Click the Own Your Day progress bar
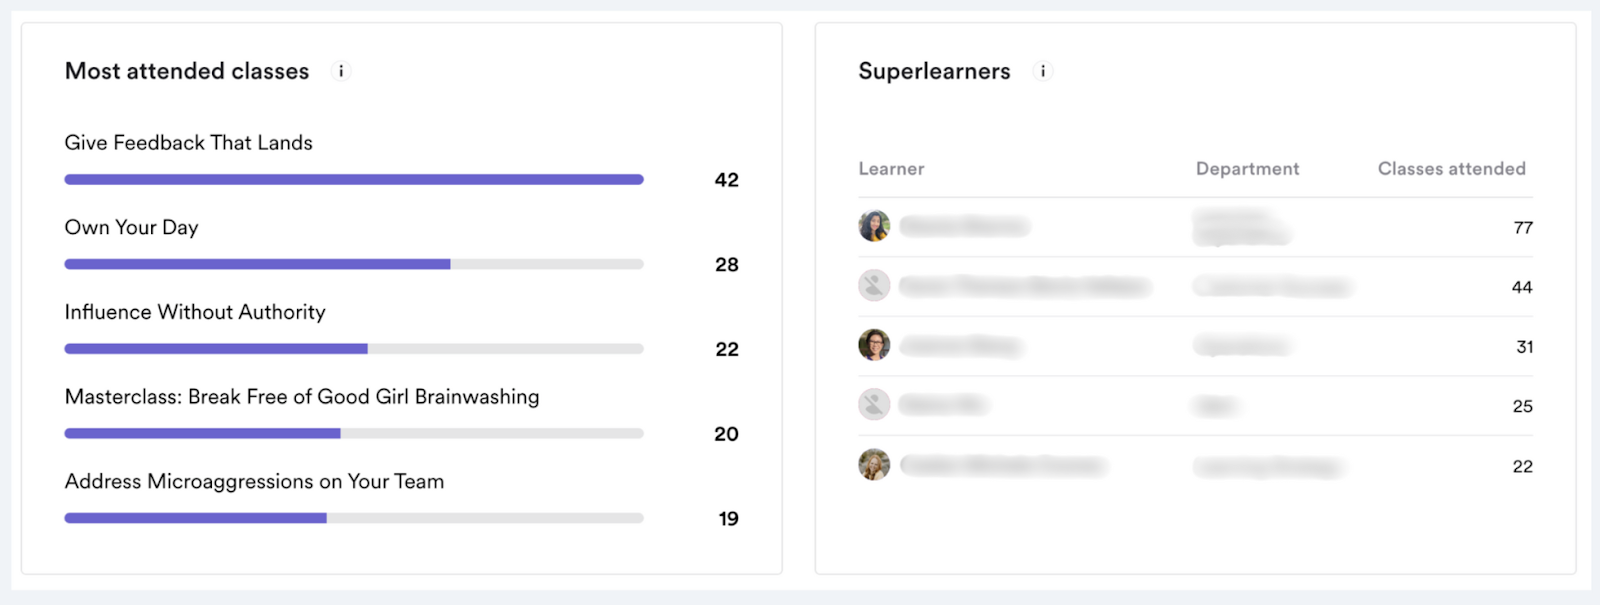The image size is (1600, 605). click(354, 264)
